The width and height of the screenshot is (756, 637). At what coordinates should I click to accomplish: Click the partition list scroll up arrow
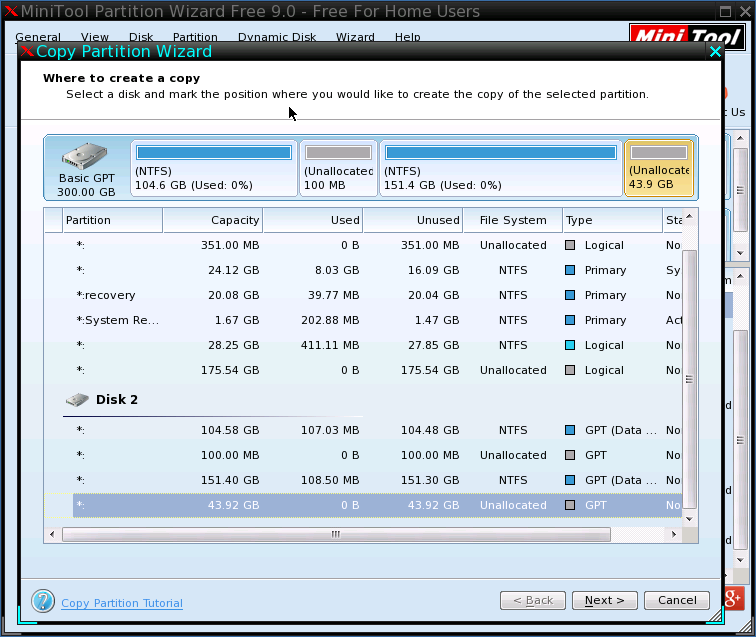[x=689, y=217]
